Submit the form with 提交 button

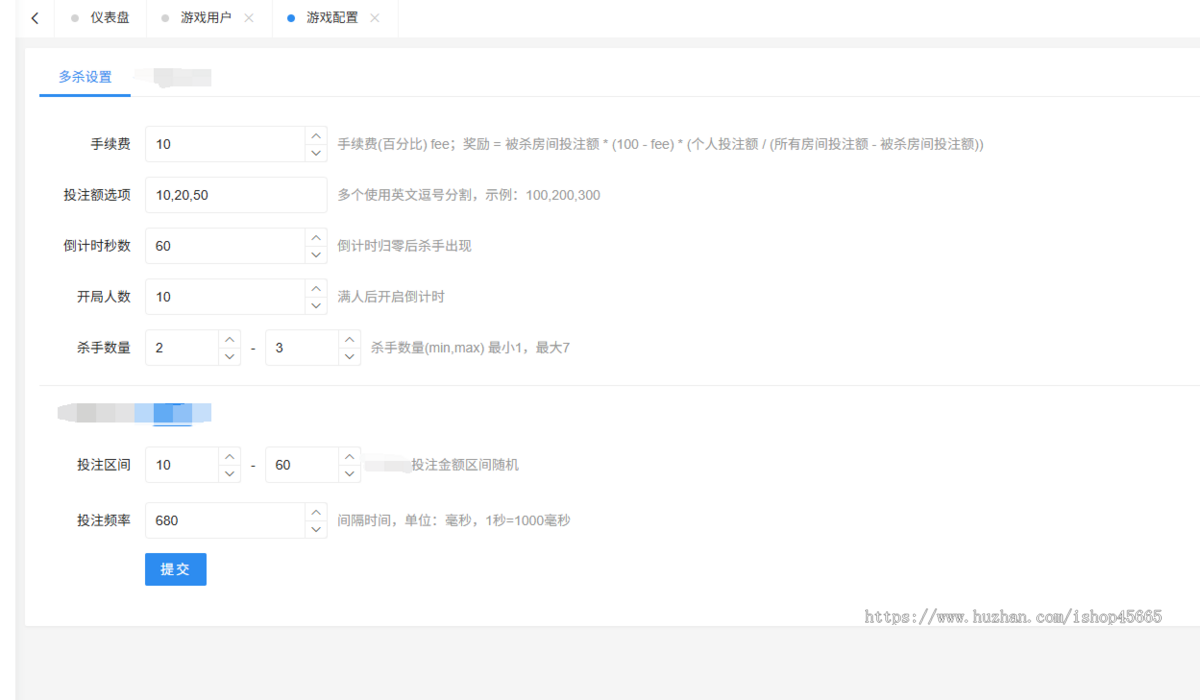tap(176, 569)
